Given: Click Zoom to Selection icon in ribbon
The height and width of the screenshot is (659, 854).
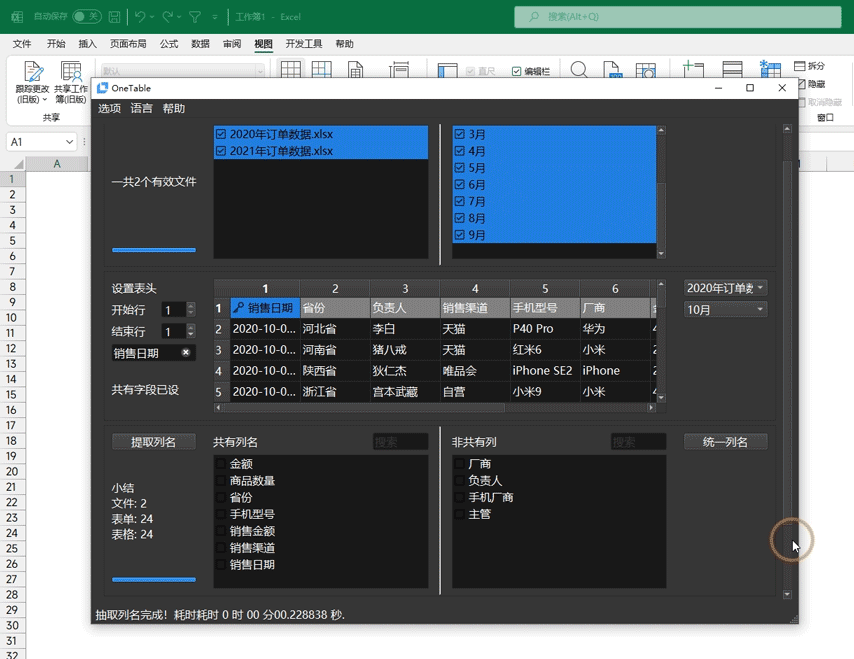Looking at the screenshot, I should tap(645, 70).
